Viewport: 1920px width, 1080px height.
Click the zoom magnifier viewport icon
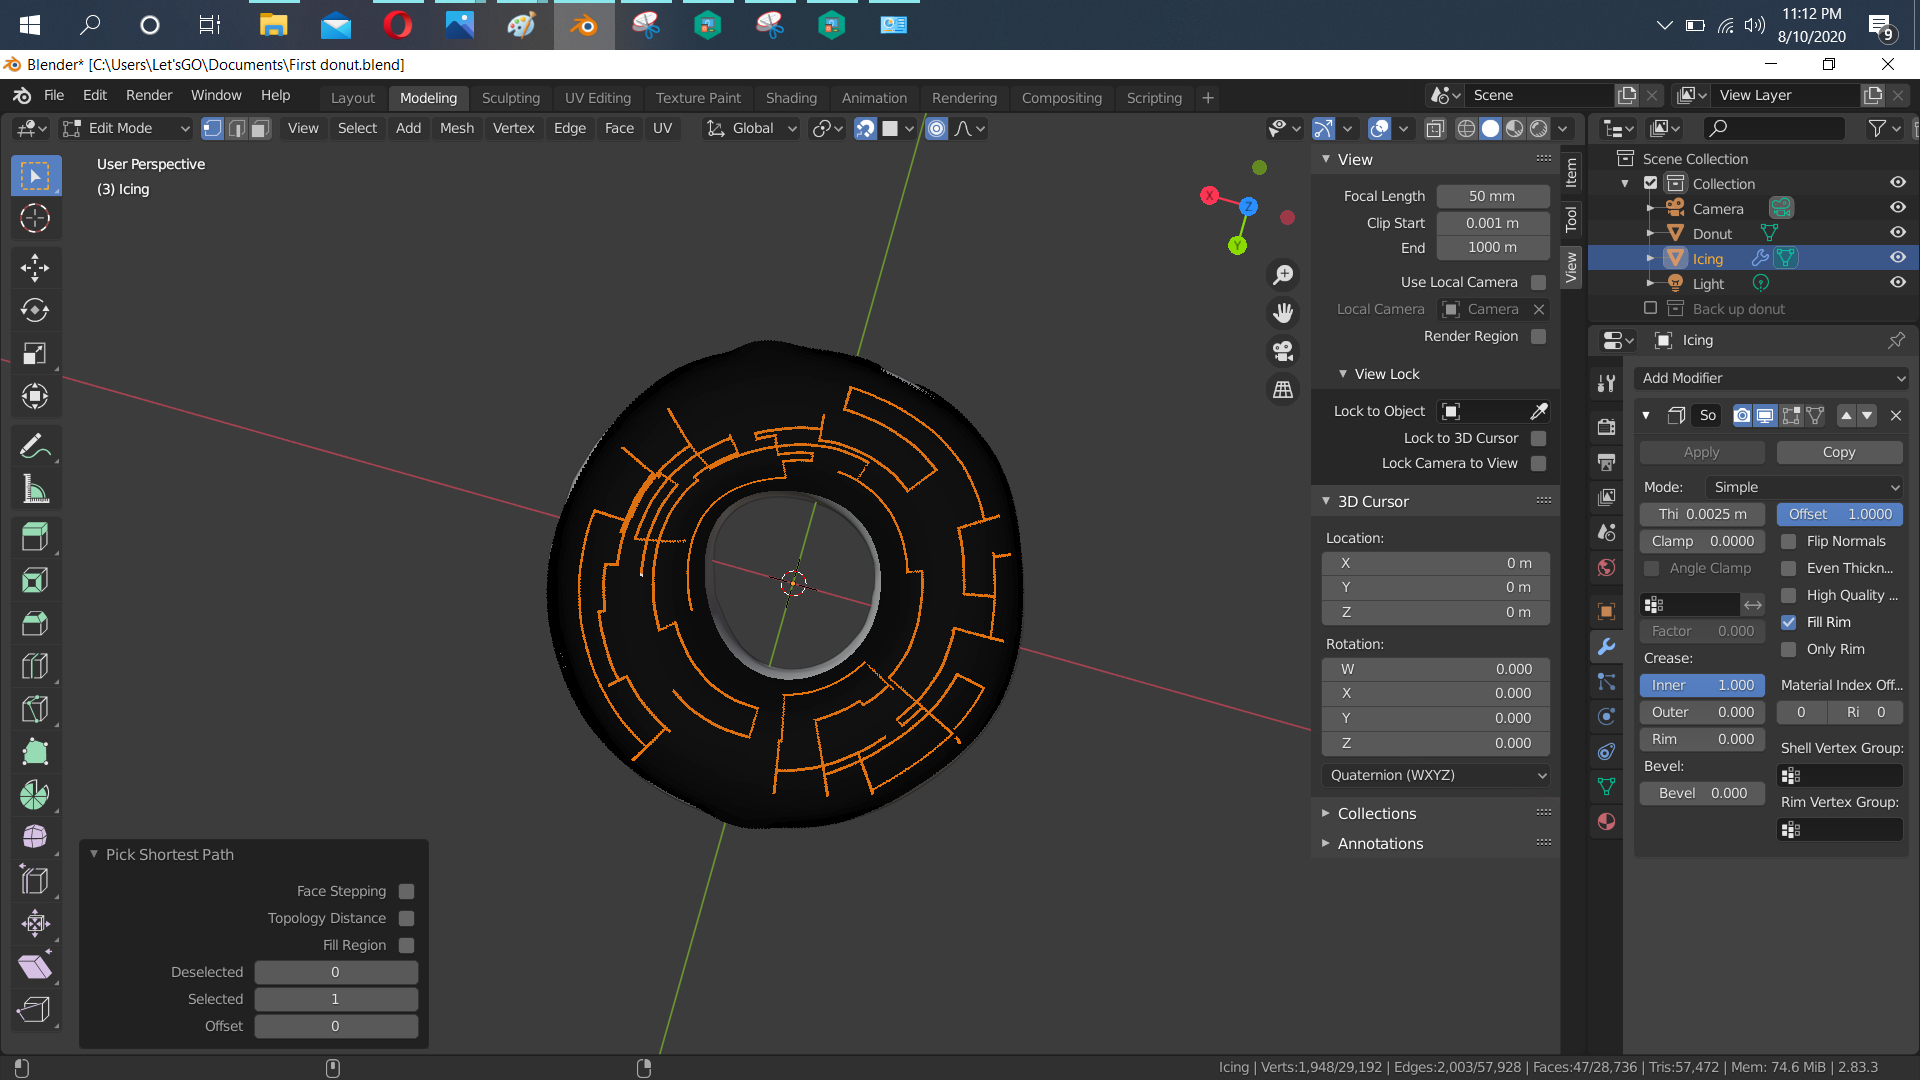click(1283, 275)
